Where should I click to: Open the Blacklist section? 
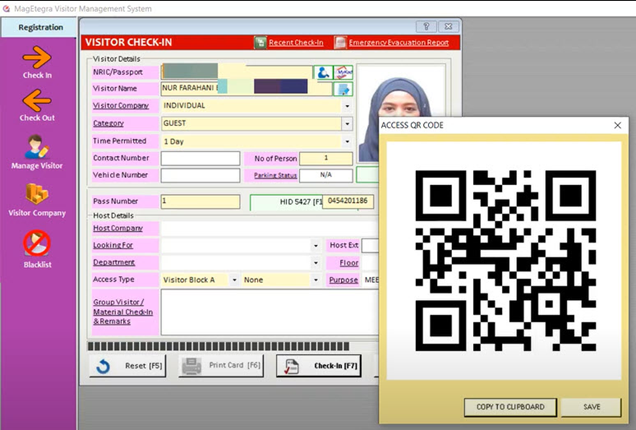37,248
